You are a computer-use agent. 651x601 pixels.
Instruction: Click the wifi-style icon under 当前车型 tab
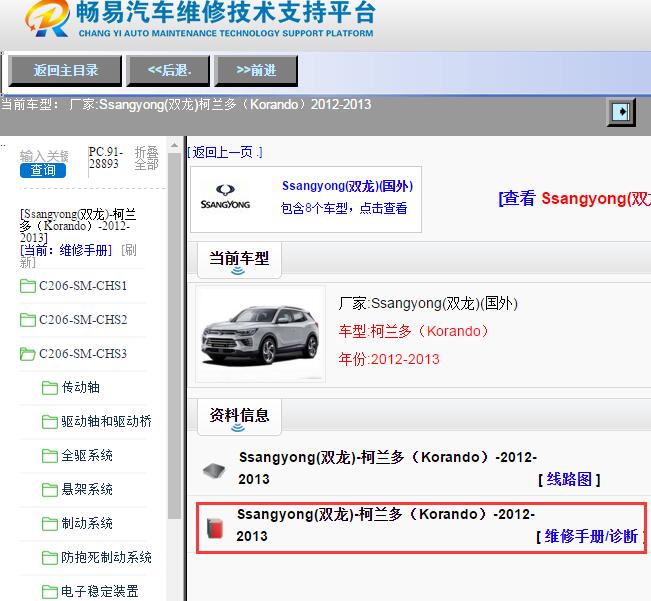click(238, 271)
